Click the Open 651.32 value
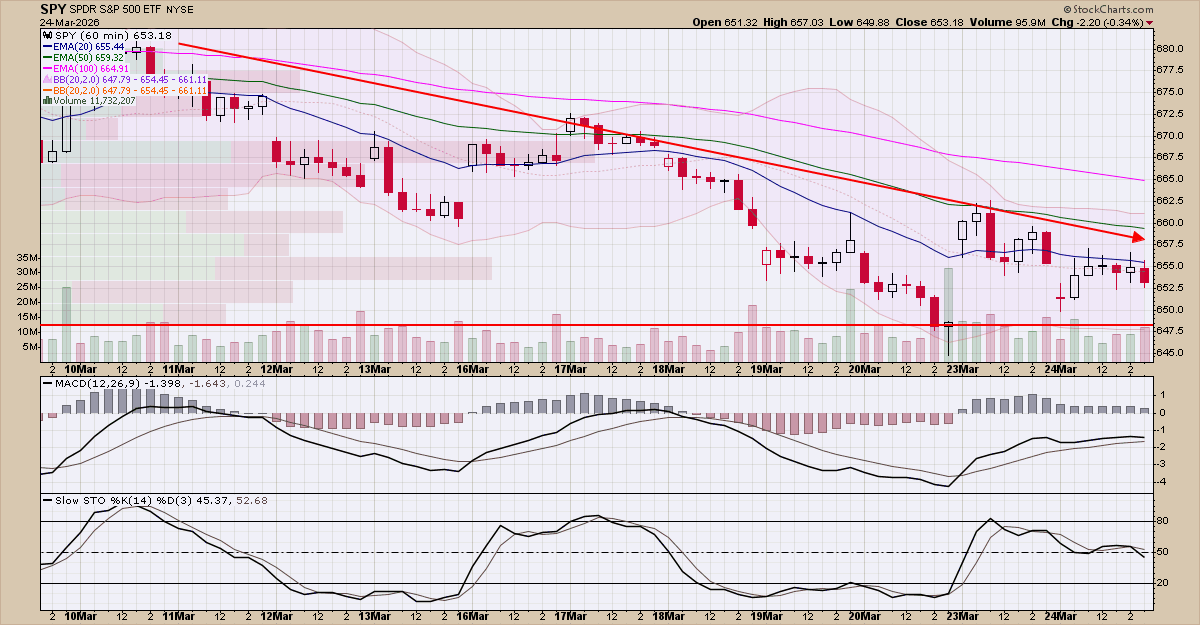1200x625 pixels. [x=725, y=22]
